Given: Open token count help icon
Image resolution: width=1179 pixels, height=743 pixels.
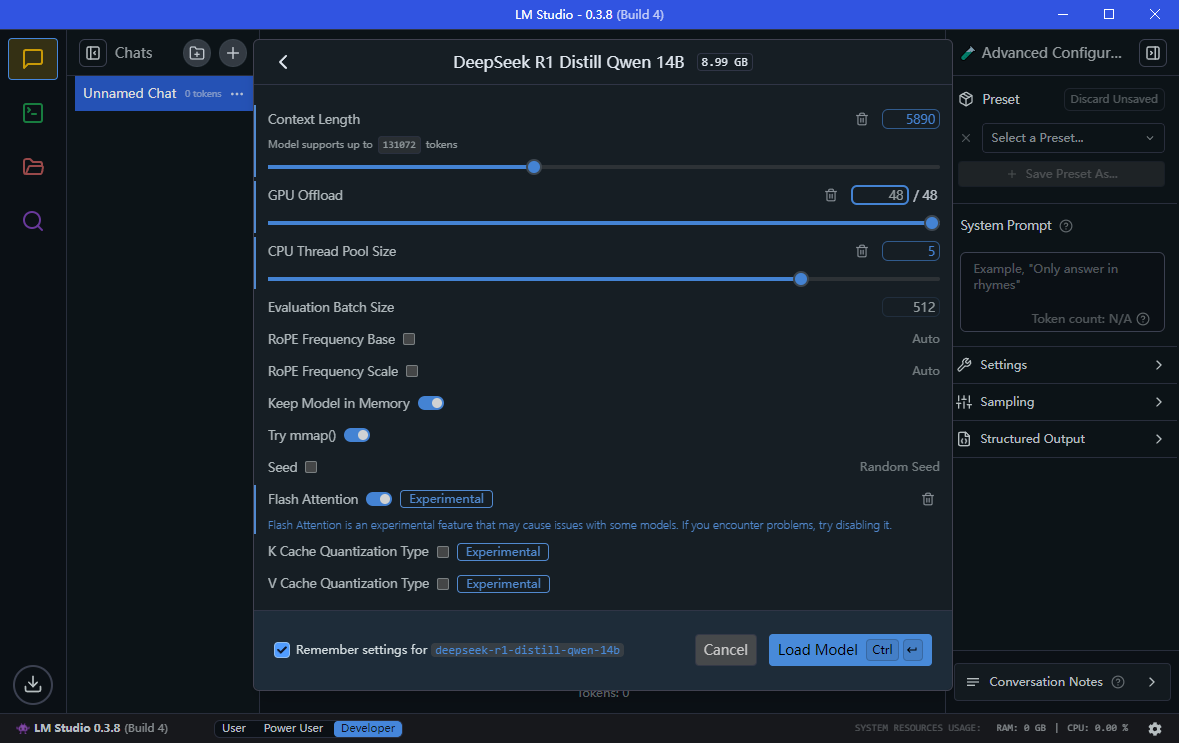Looking at the screenshot, I should click(x=1143, y=319).
